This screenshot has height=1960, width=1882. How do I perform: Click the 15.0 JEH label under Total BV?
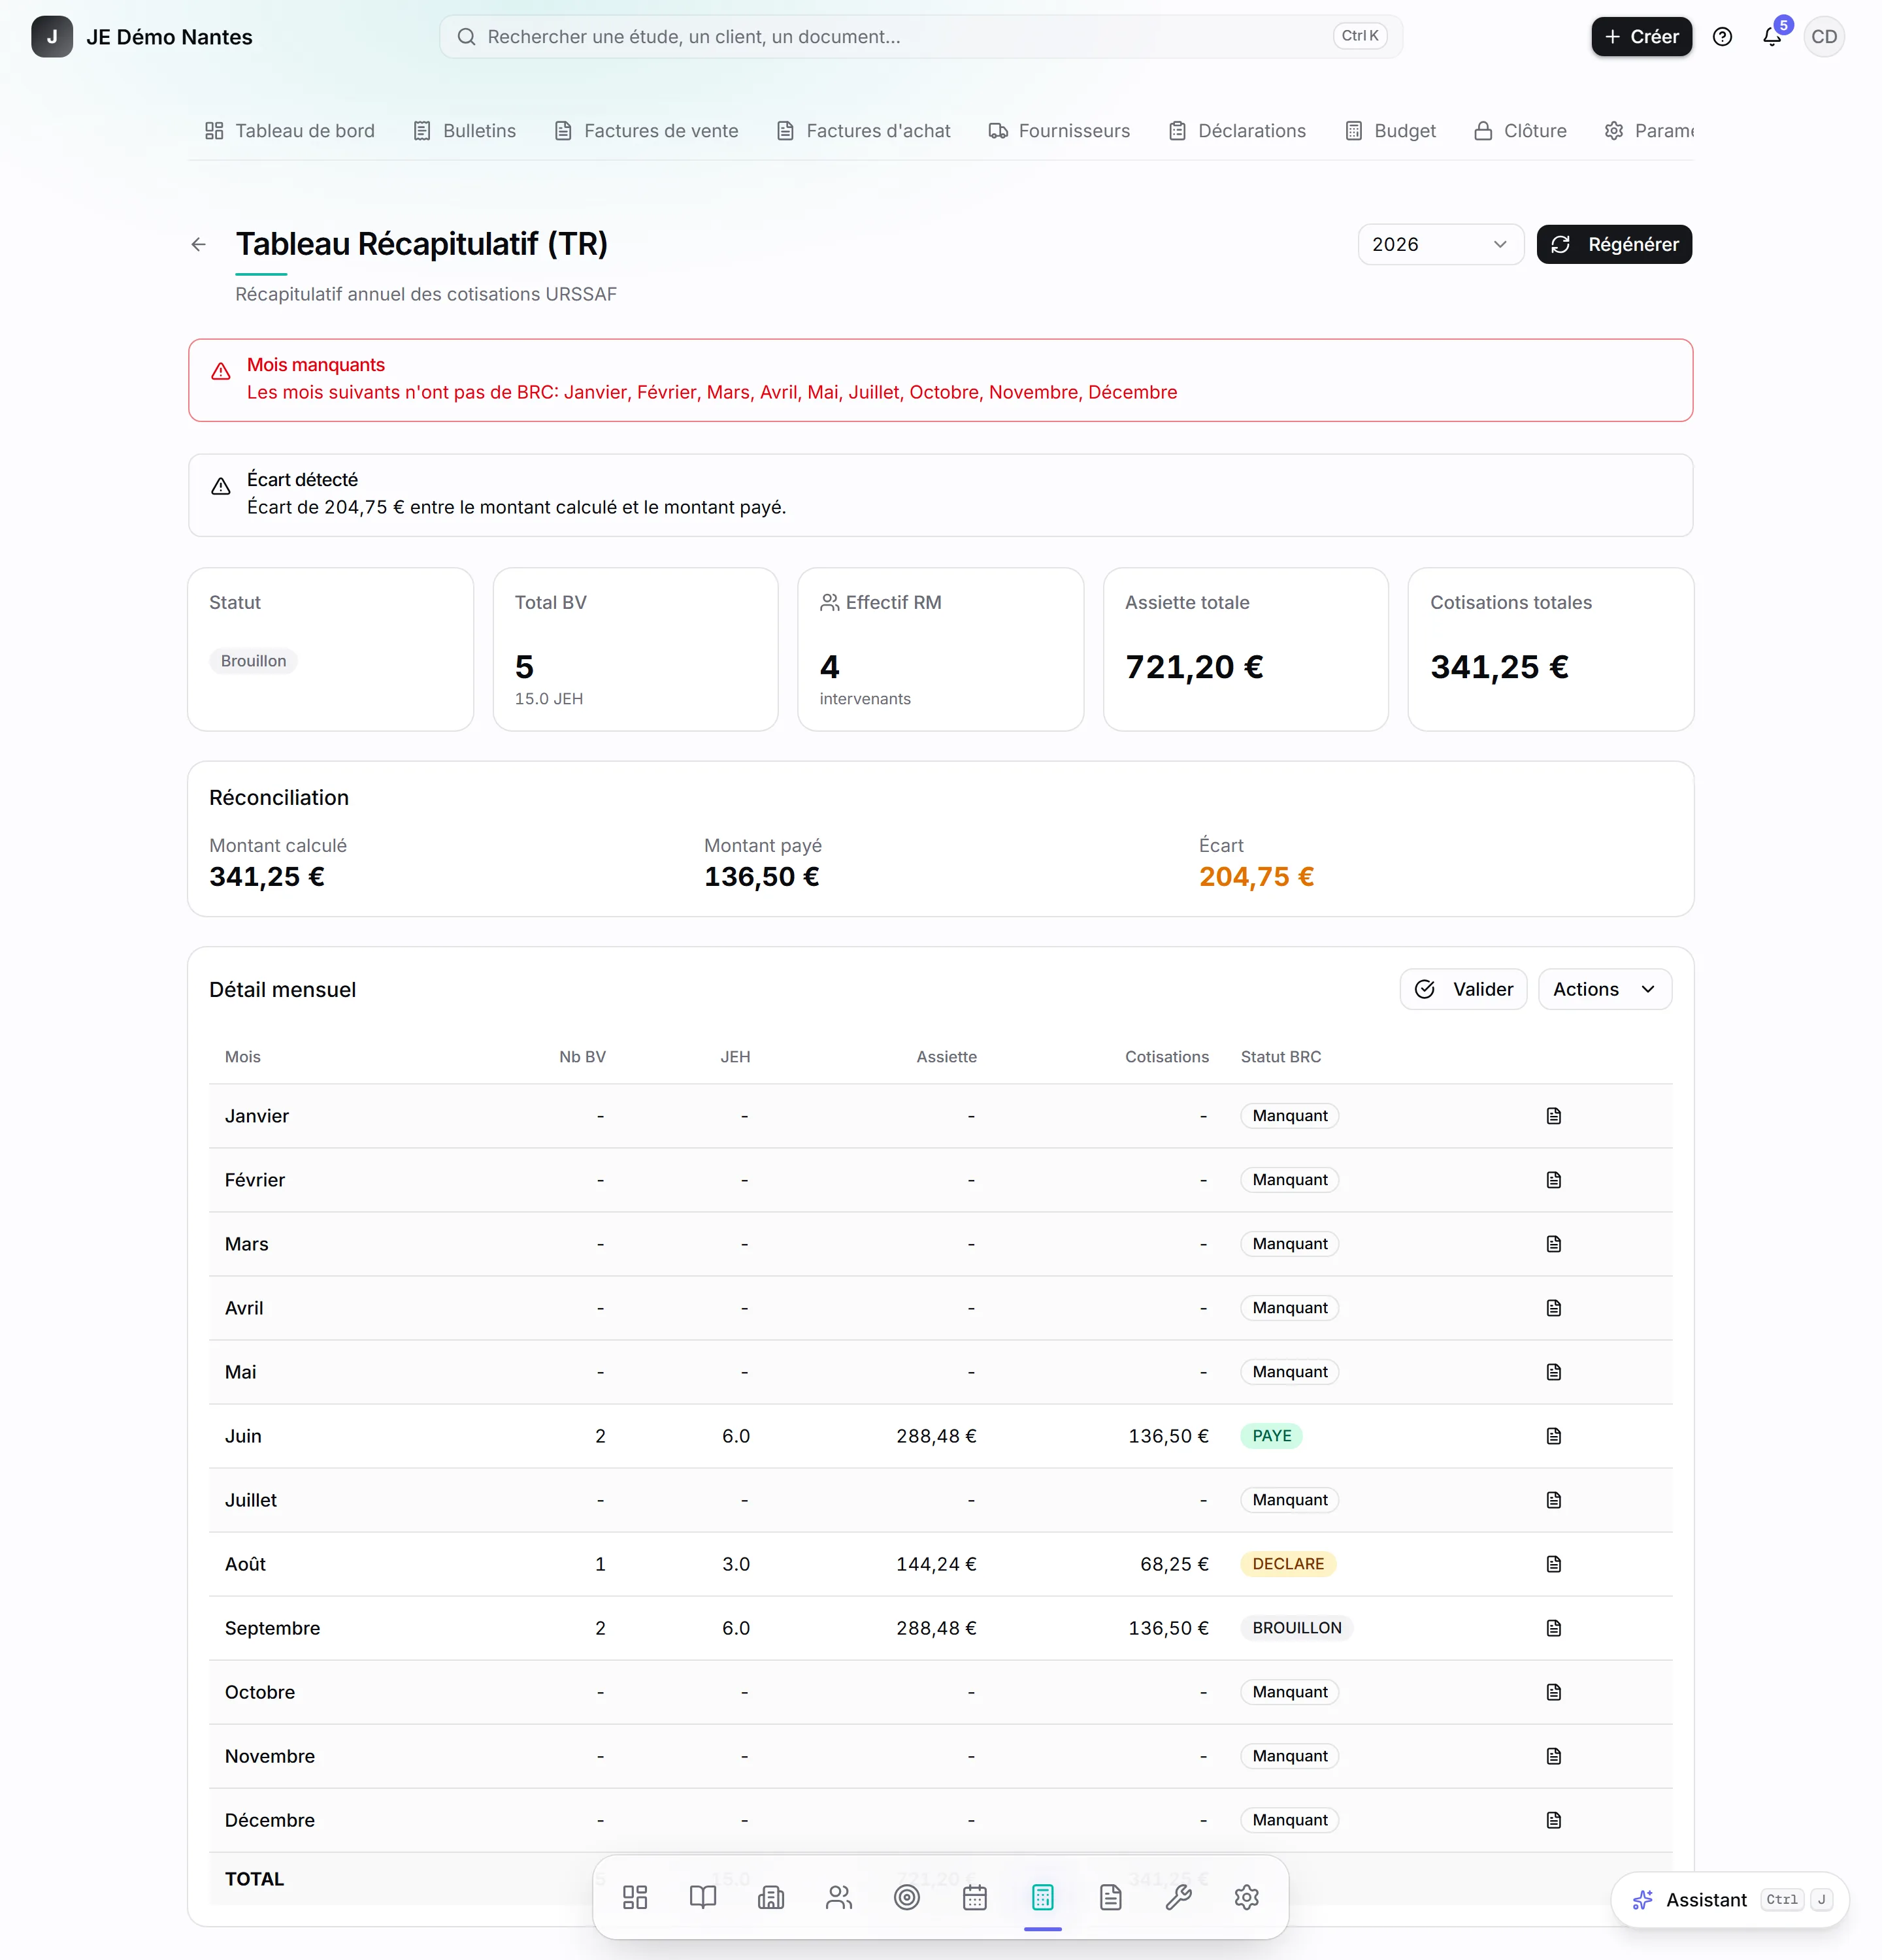549,699
